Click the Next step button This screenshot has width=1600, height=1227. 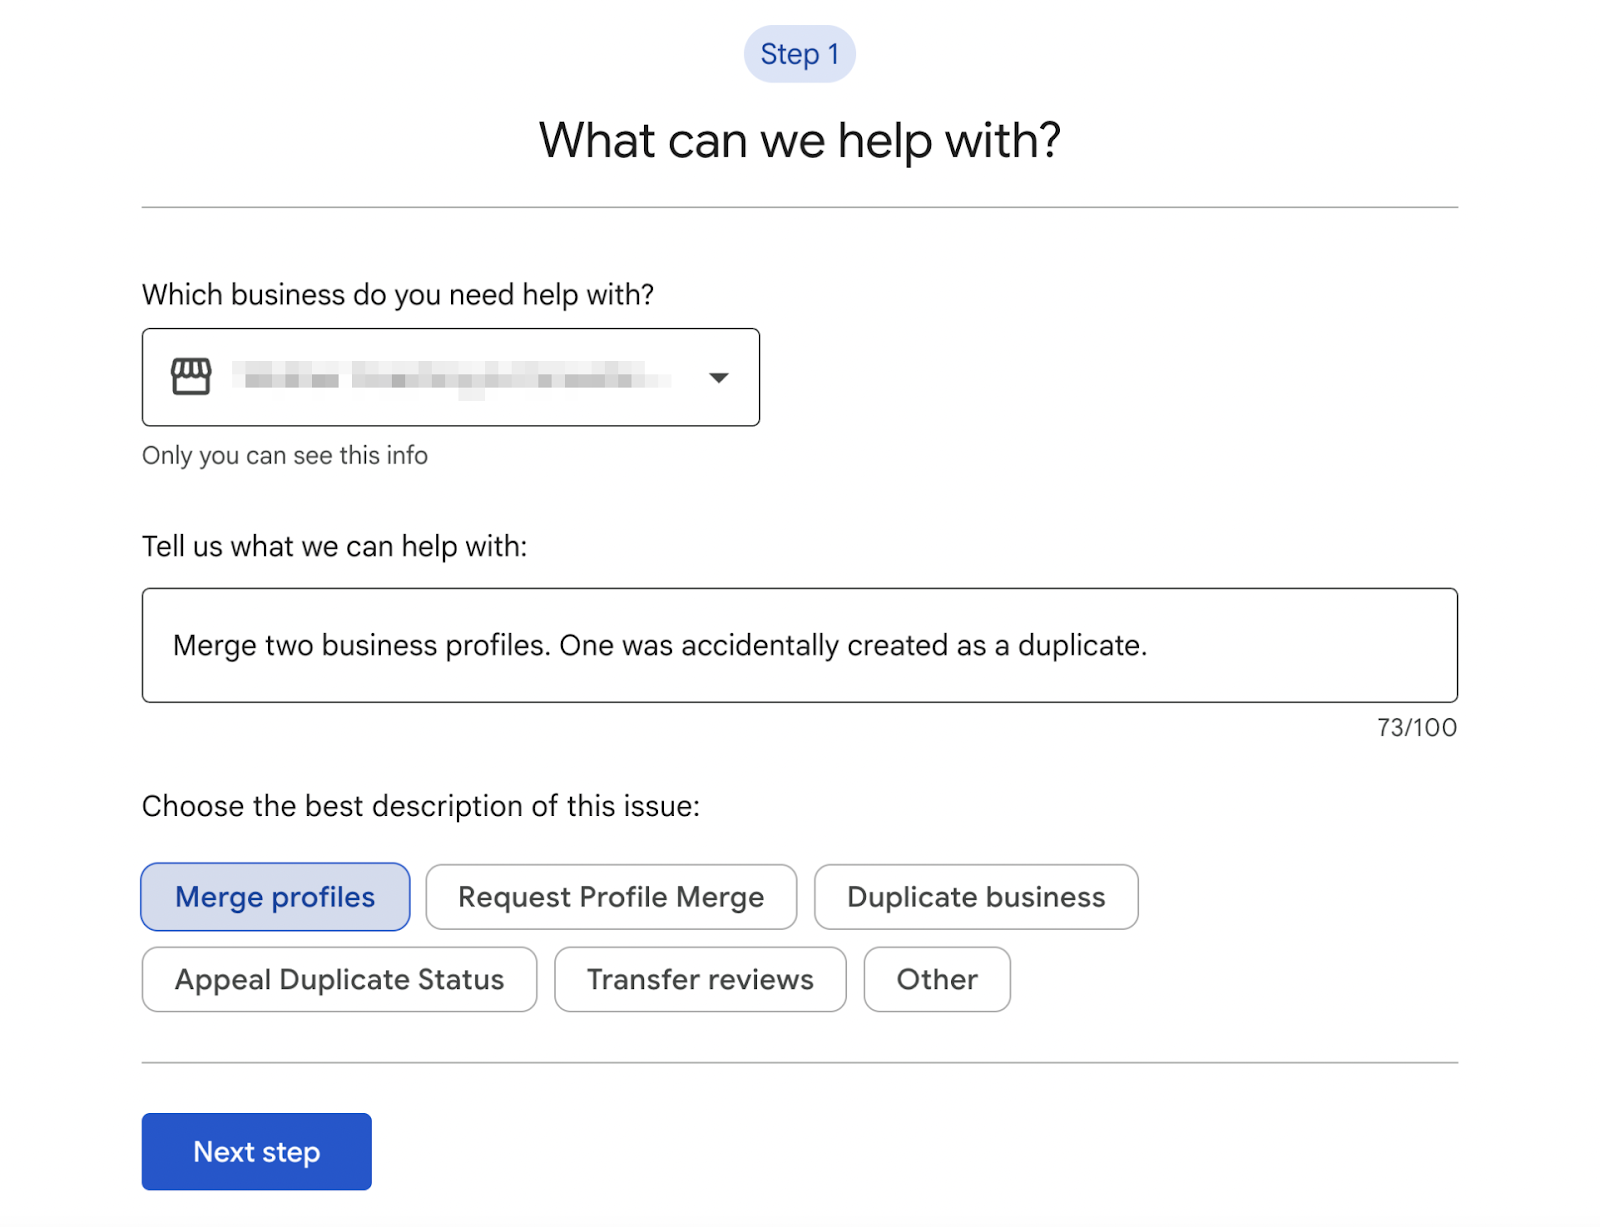coord(256,1151)
